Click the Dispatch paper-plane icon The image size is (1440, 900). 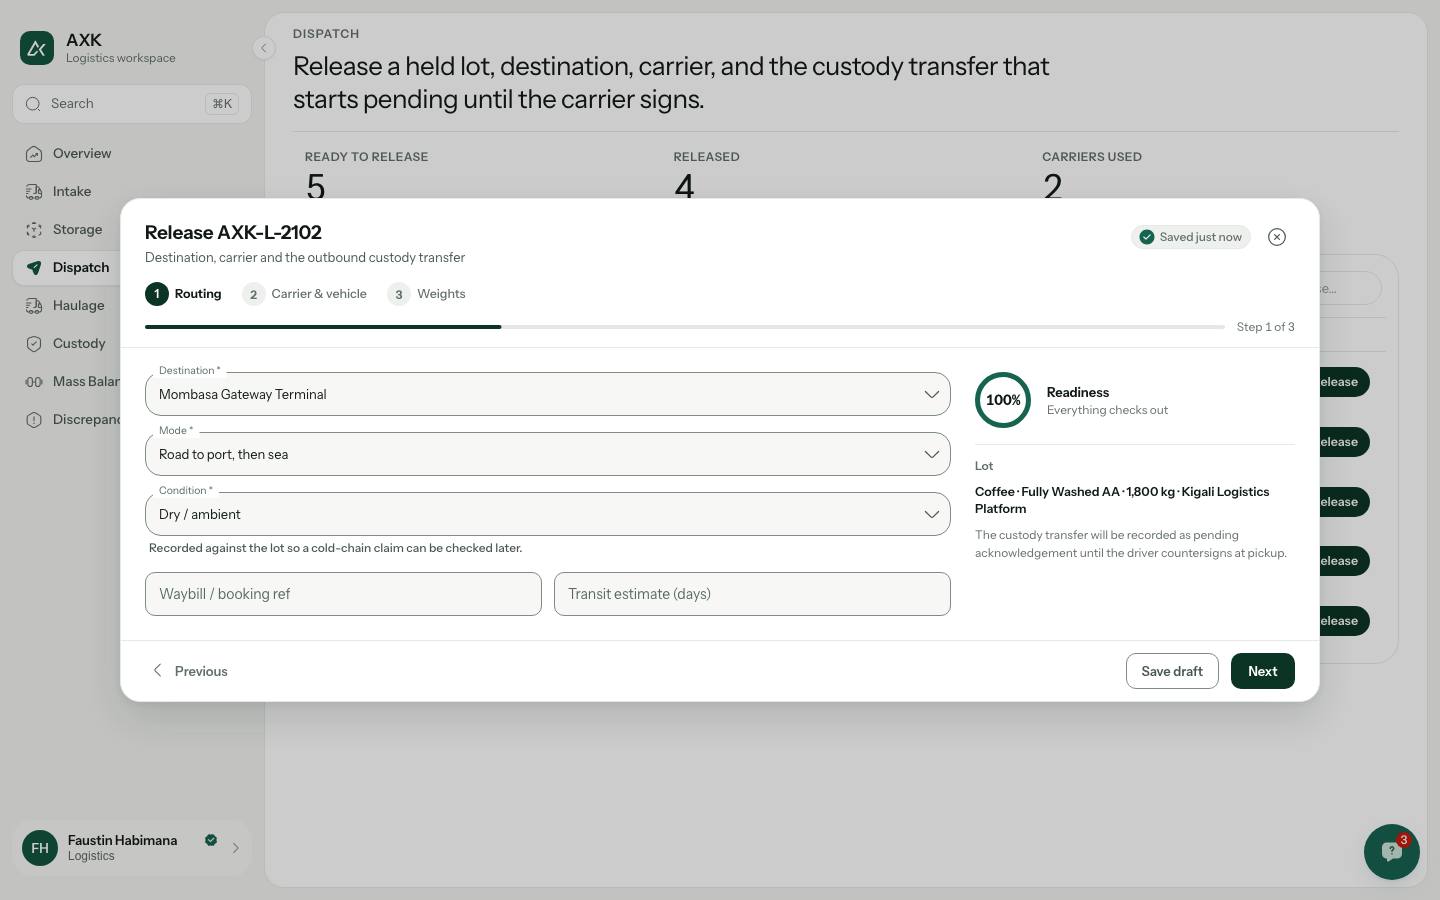tap(34, 268)
